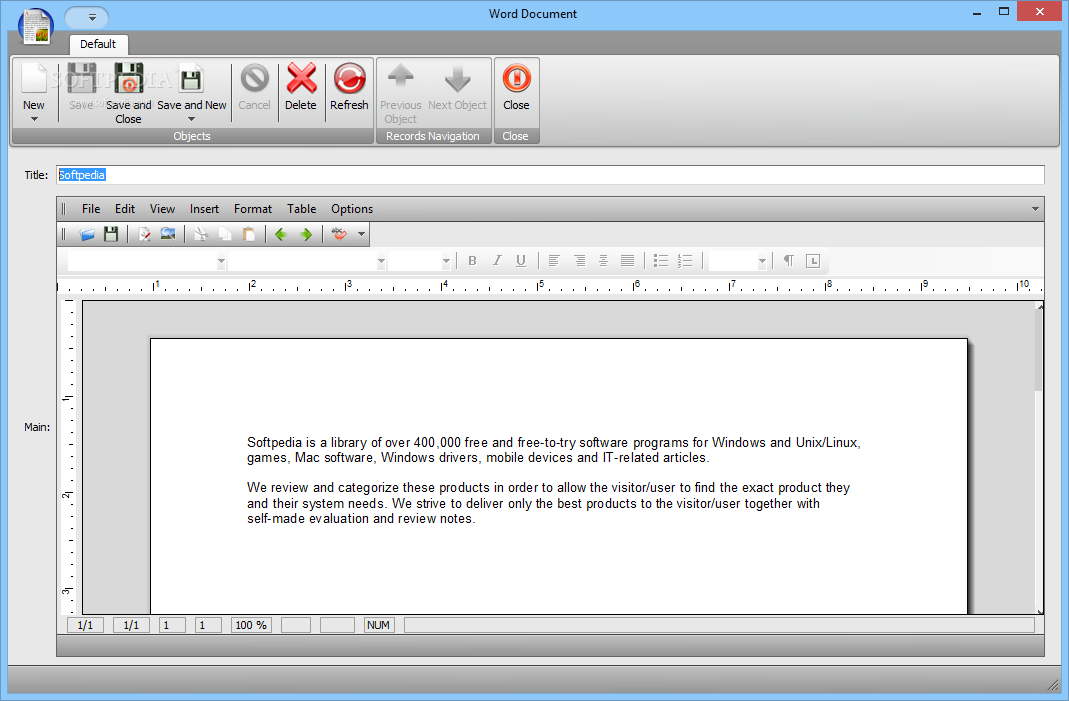Click the print preview magnifier icon
The width and height of the screenshot is (1069, 701).
(168, 235)
